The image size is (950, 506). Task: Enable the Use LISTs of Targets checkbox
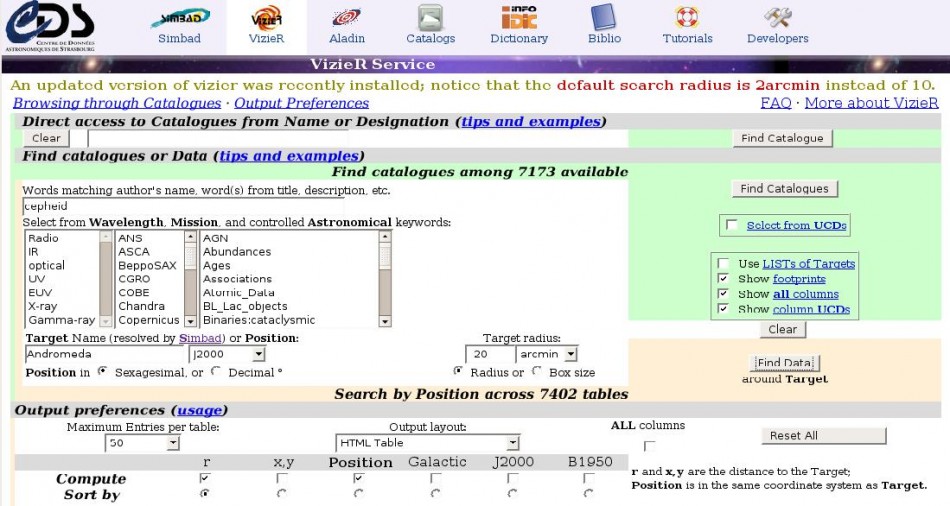click(x=723, y=264)
